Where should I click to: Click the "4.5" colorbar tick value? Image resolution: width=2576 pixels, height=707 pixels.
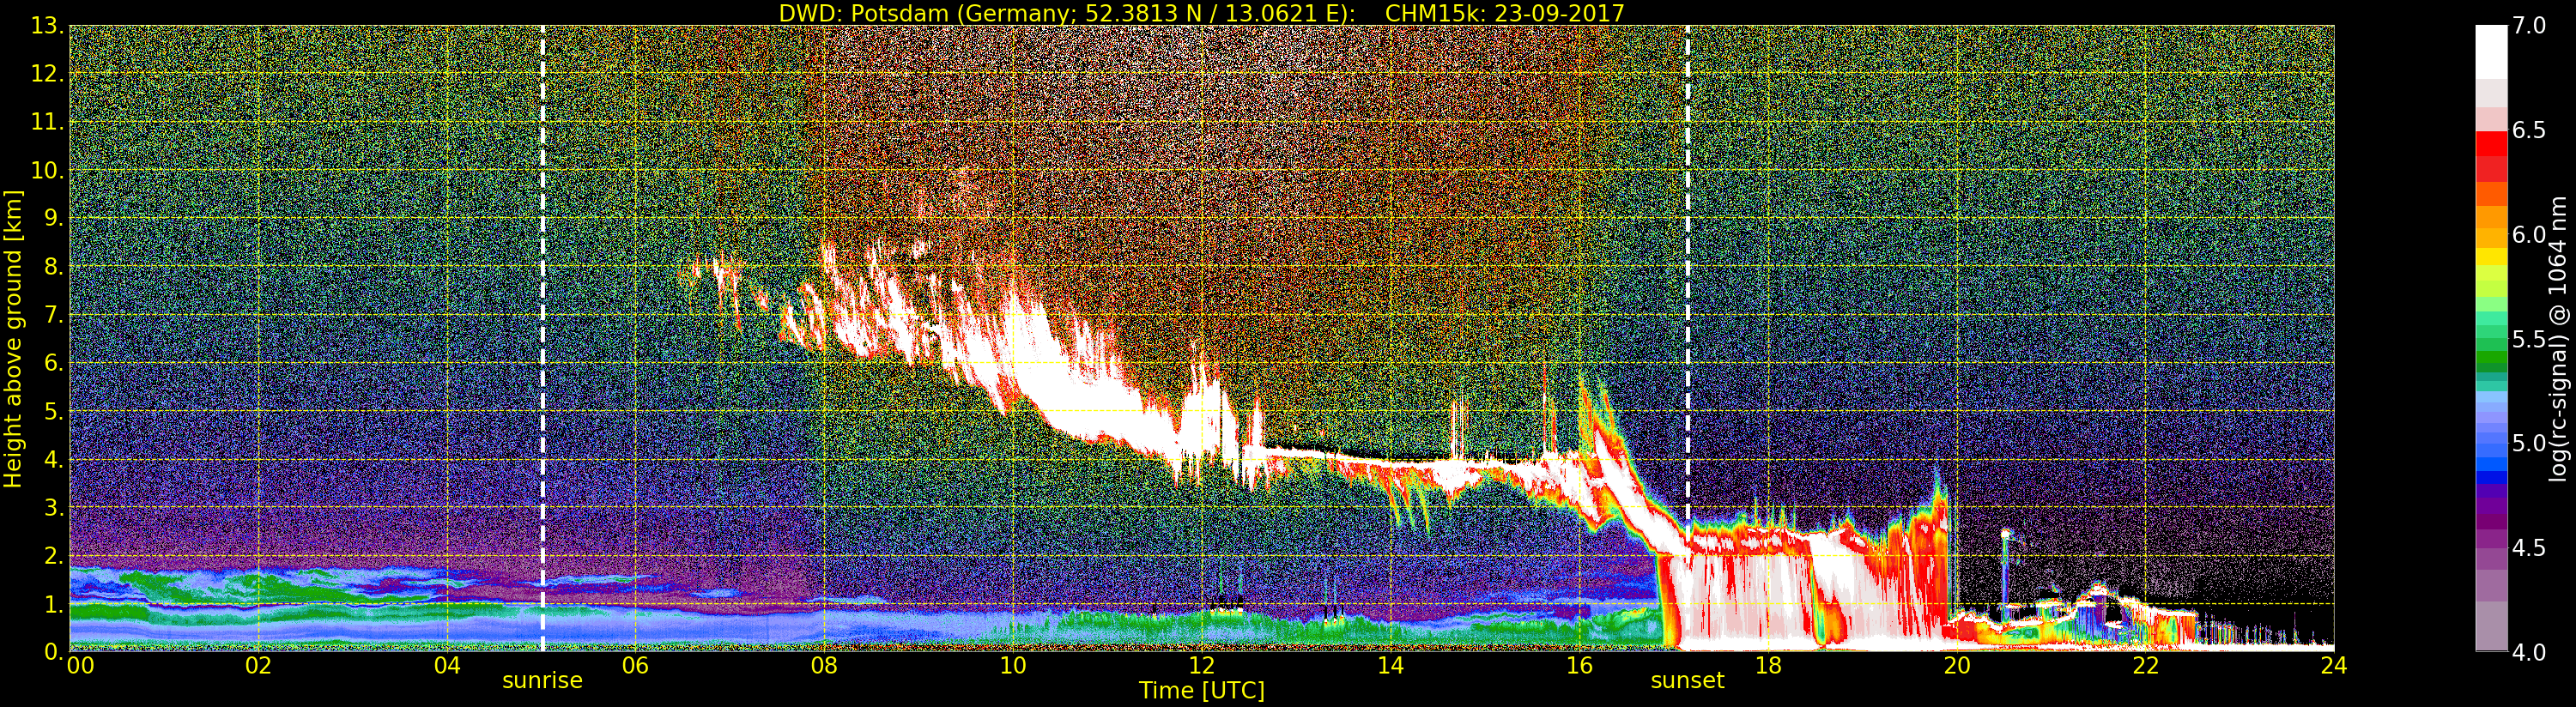[x=2530, y=549]
